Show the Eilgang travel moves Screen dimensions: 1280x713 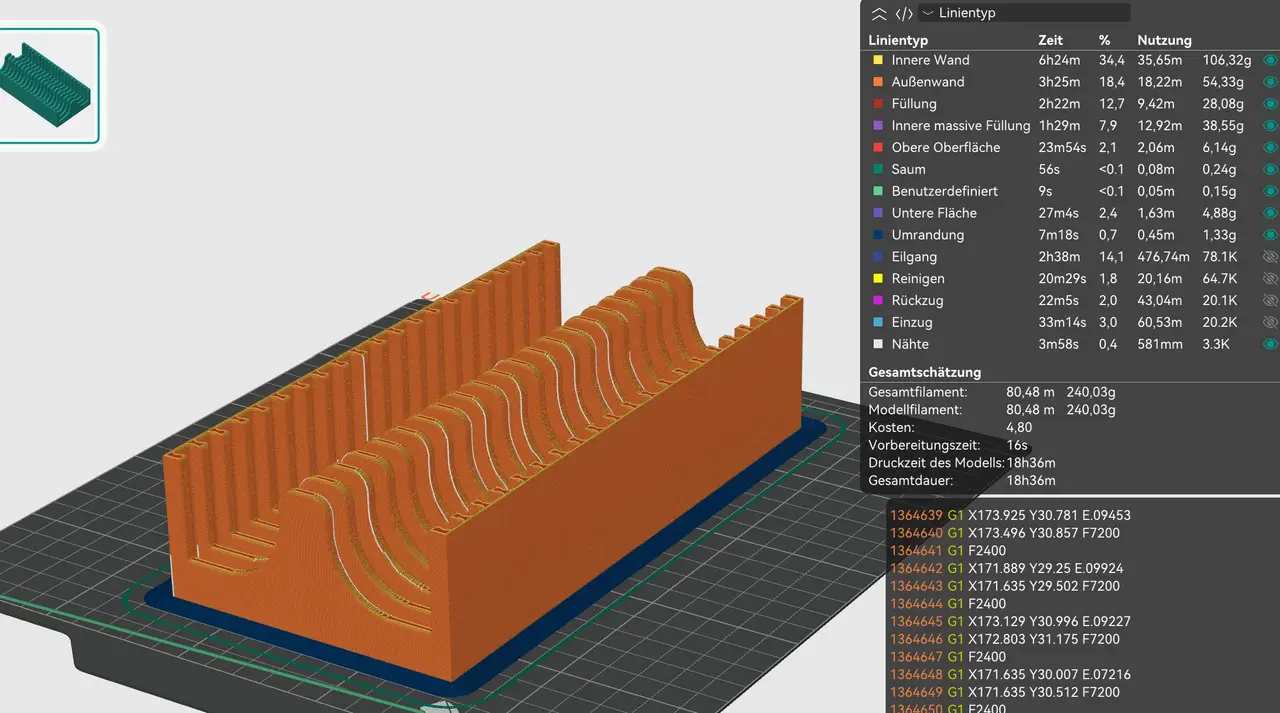[1270, 257]
